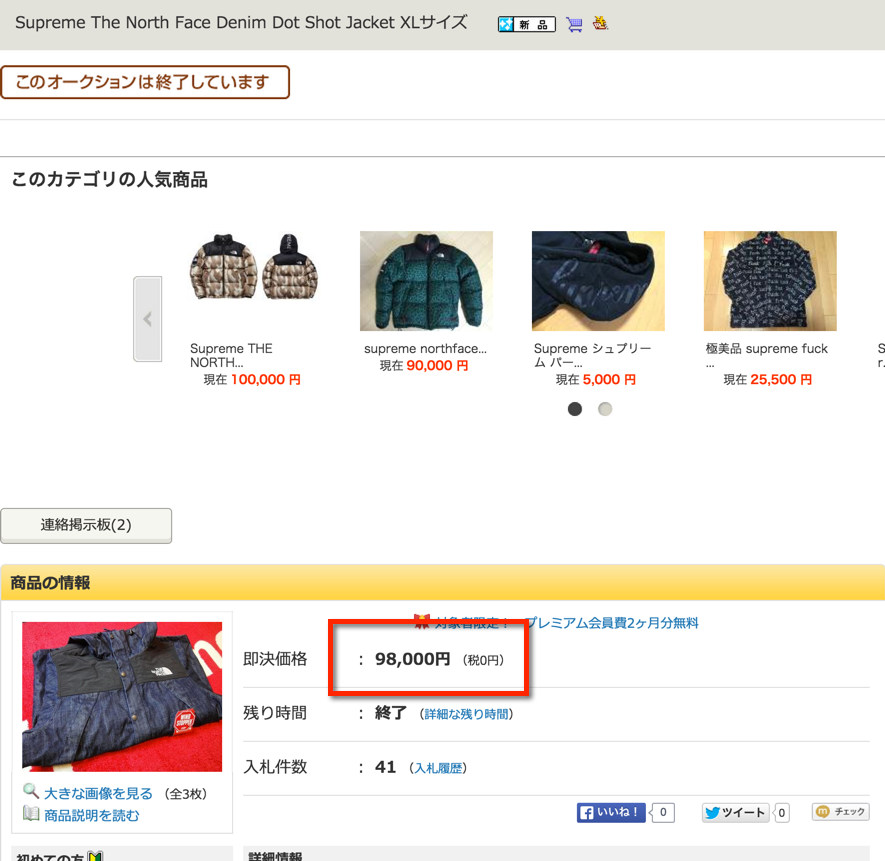Click the open book icon beside 商品説明を読む
This screenshot has height=861, width=885.
[x=31, y=814]
